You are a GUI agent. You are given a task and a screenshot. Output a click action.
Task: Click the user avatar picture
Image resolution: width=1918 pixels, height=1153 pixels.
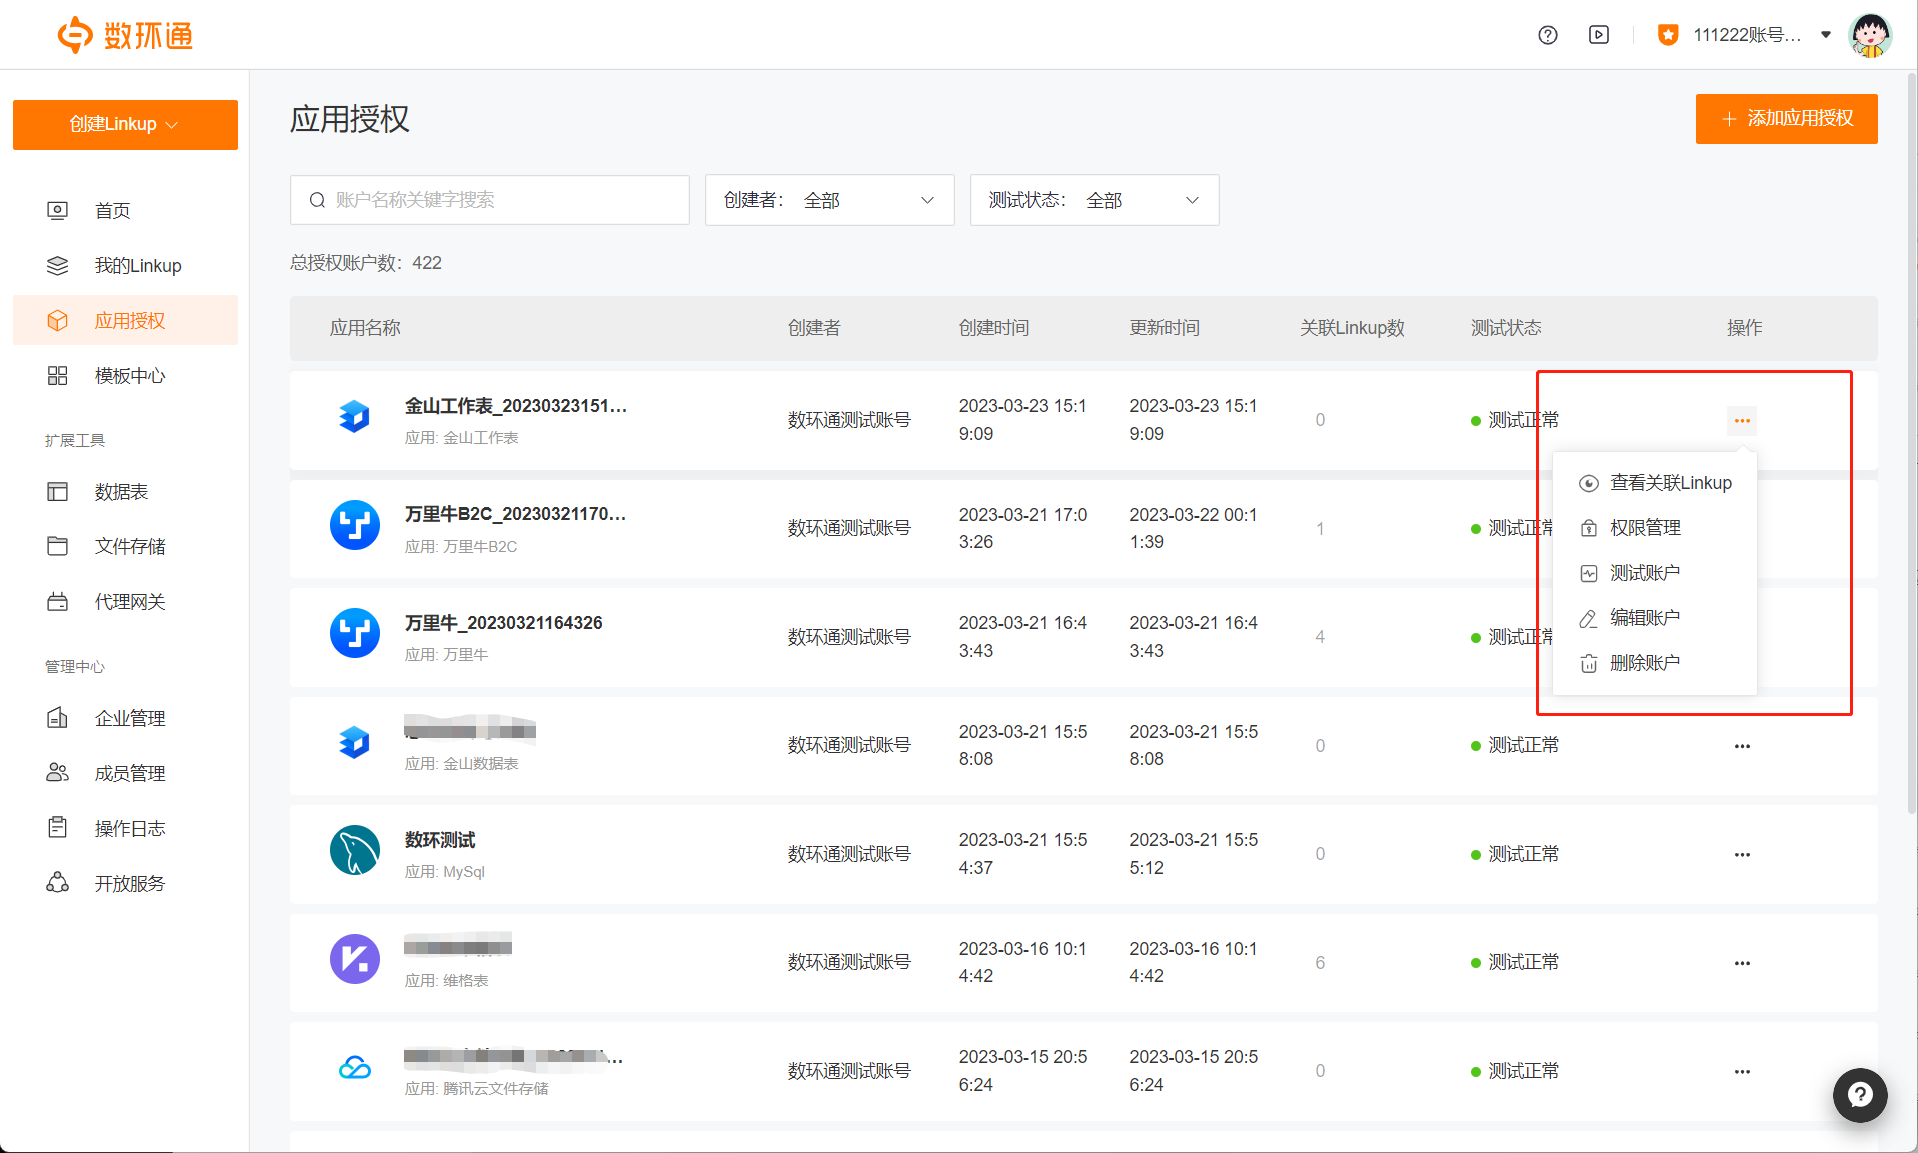(1869, 35)
